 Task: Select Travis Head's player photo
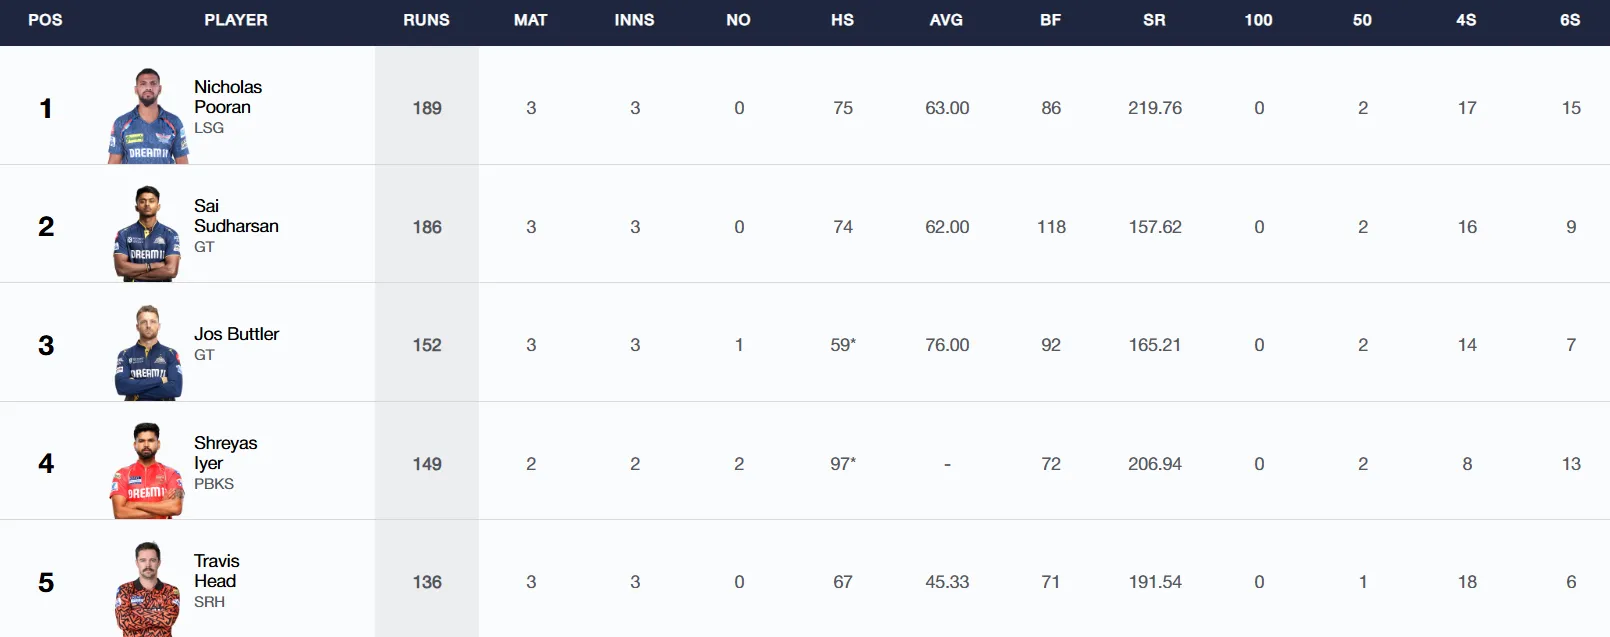click(x=148, y=589)
